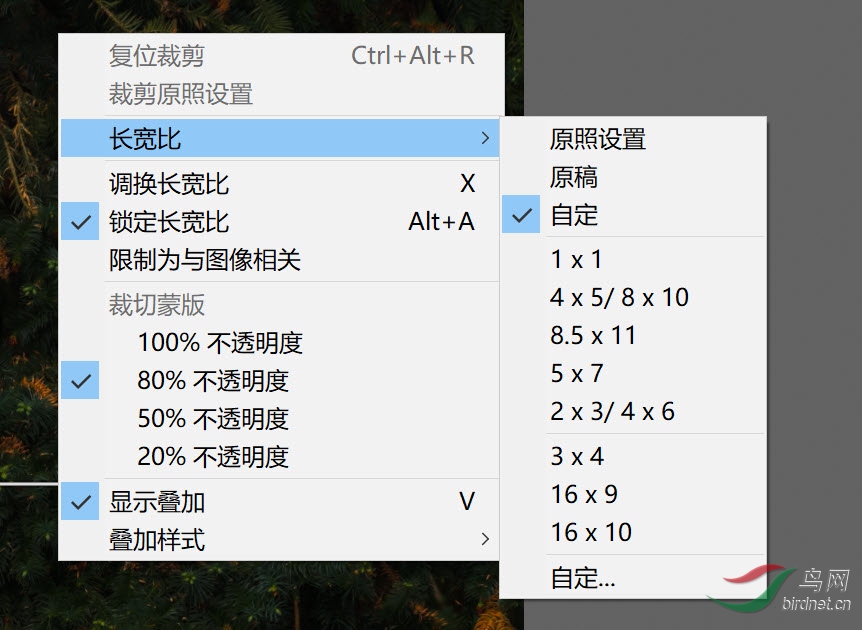Choose 原稿 original ratio option
Viewport: 862px width, 630px height.
point(633,177)
